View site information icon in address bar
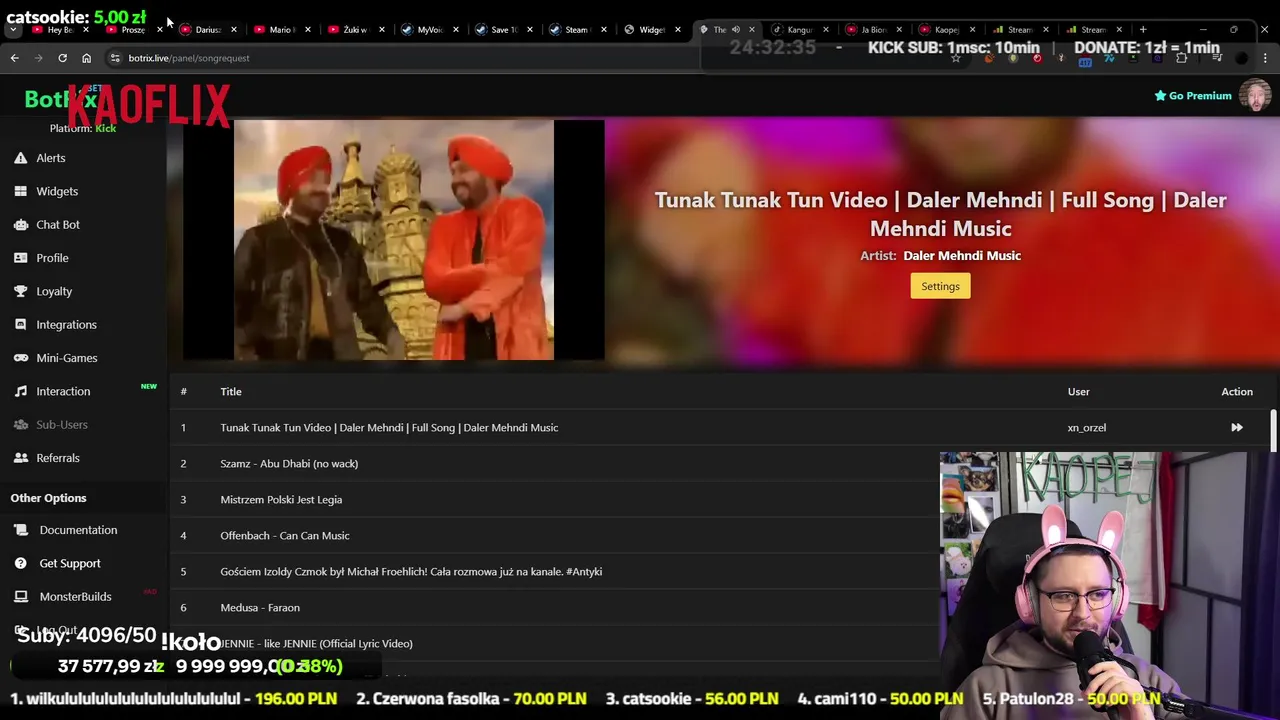Image resolution: width=1280 pixels, height=720 pixels. click(115, 58)
